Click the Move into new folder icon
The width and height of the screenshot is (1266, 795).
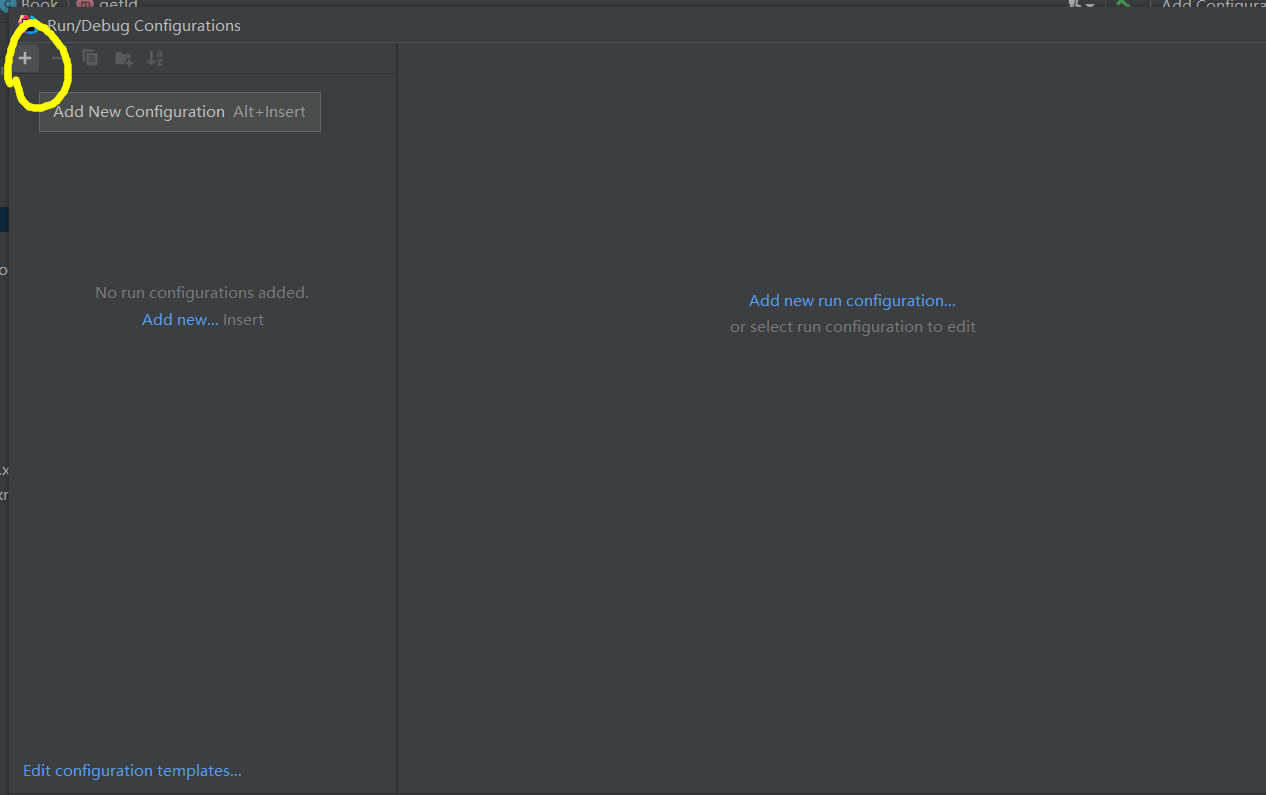click(123, 58)
